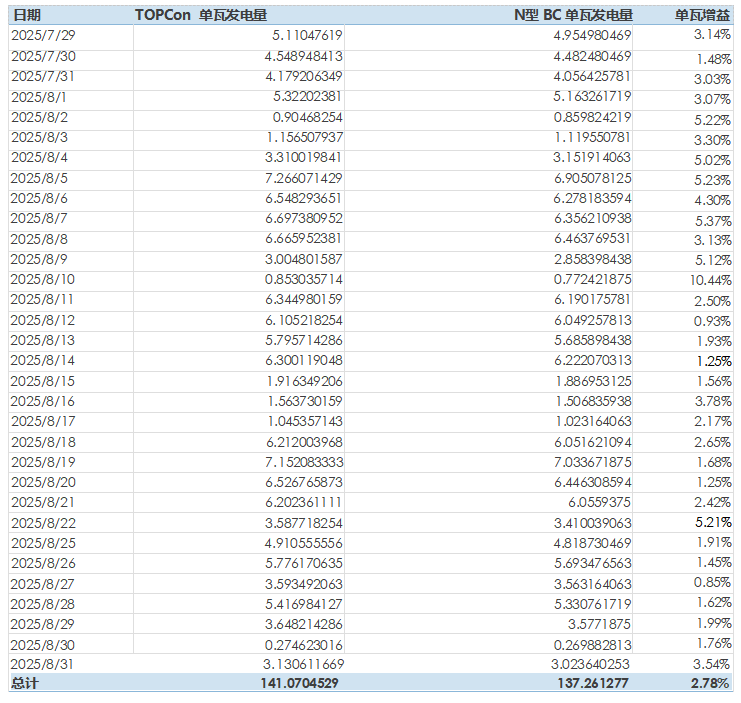
Task: Select the 单瓦增益 column header
Action: 702,15
